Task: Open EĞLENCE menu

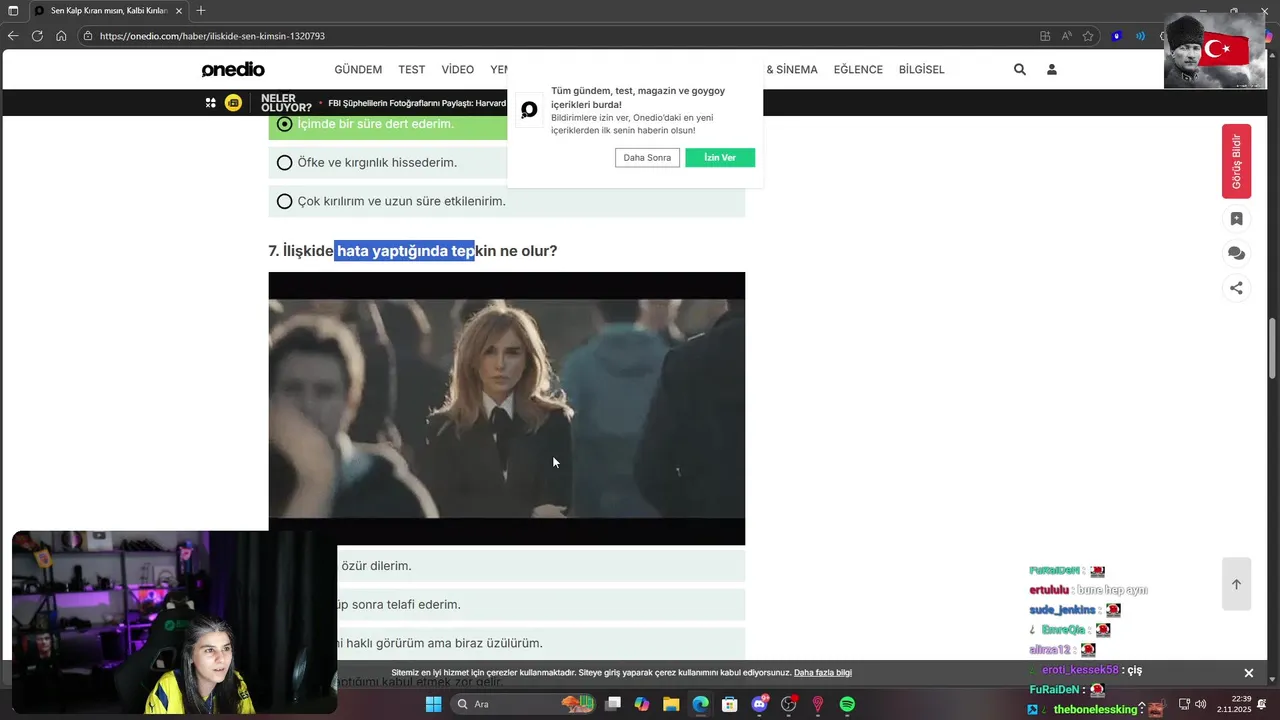Action: click(x=858, y=70)
